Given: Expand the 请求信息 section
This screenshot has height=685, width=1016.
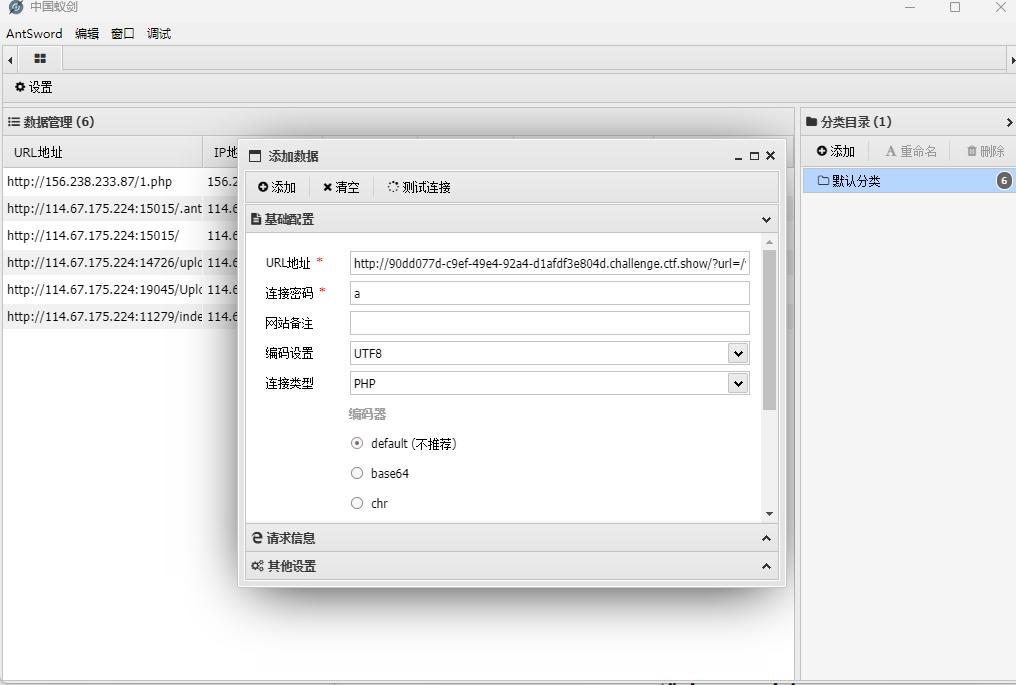Looking at the screenshot, I should 510,538.
